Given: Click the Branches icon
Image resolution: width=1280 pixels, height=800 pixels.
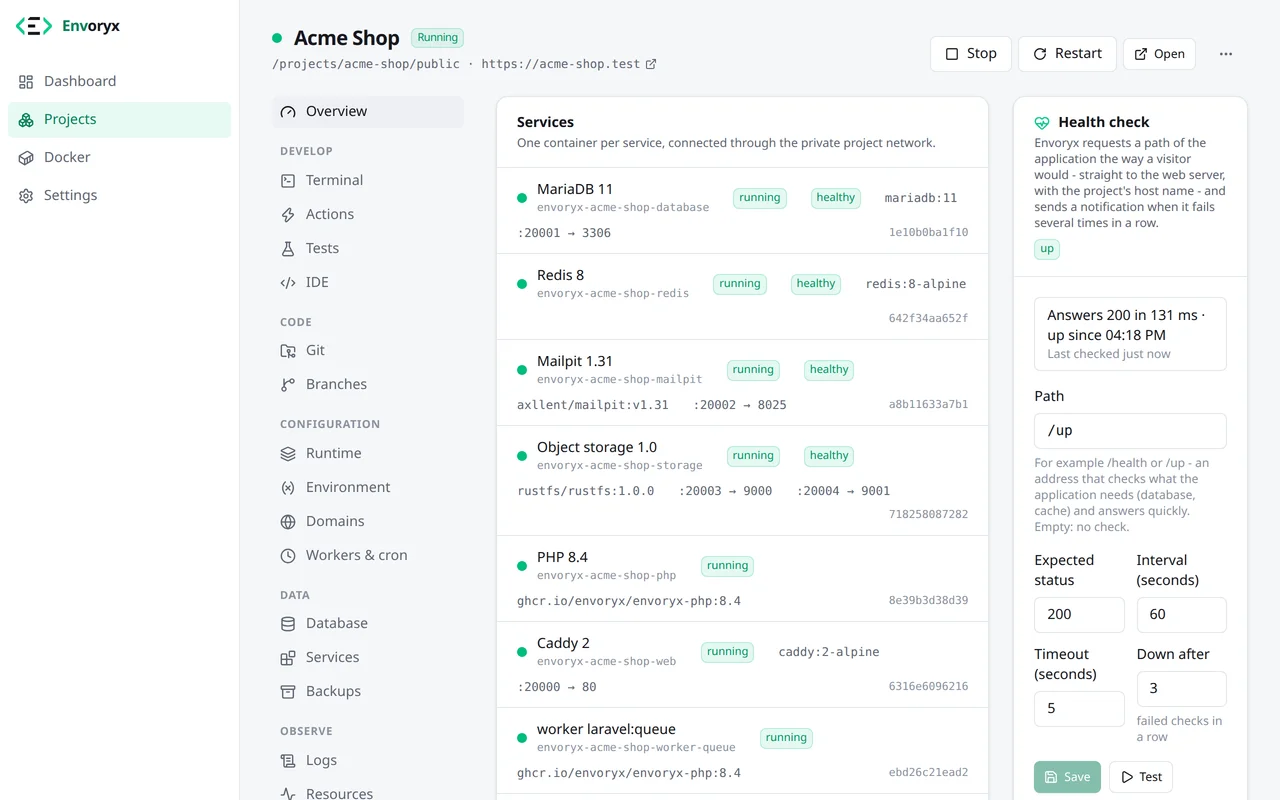Looking at the screenshot, I should [288, 385].
